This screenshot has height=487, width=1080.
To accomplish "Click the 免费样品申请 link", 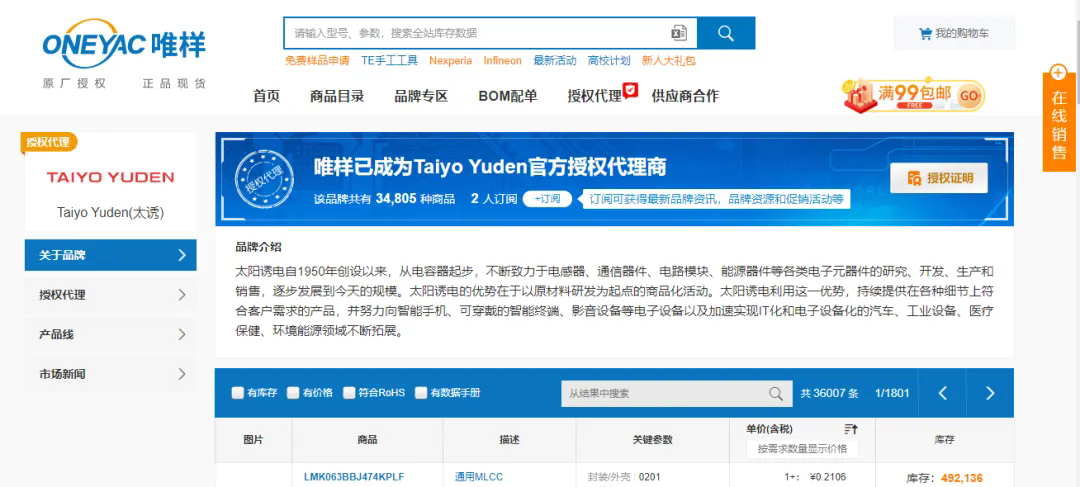I will coord(318,61).
